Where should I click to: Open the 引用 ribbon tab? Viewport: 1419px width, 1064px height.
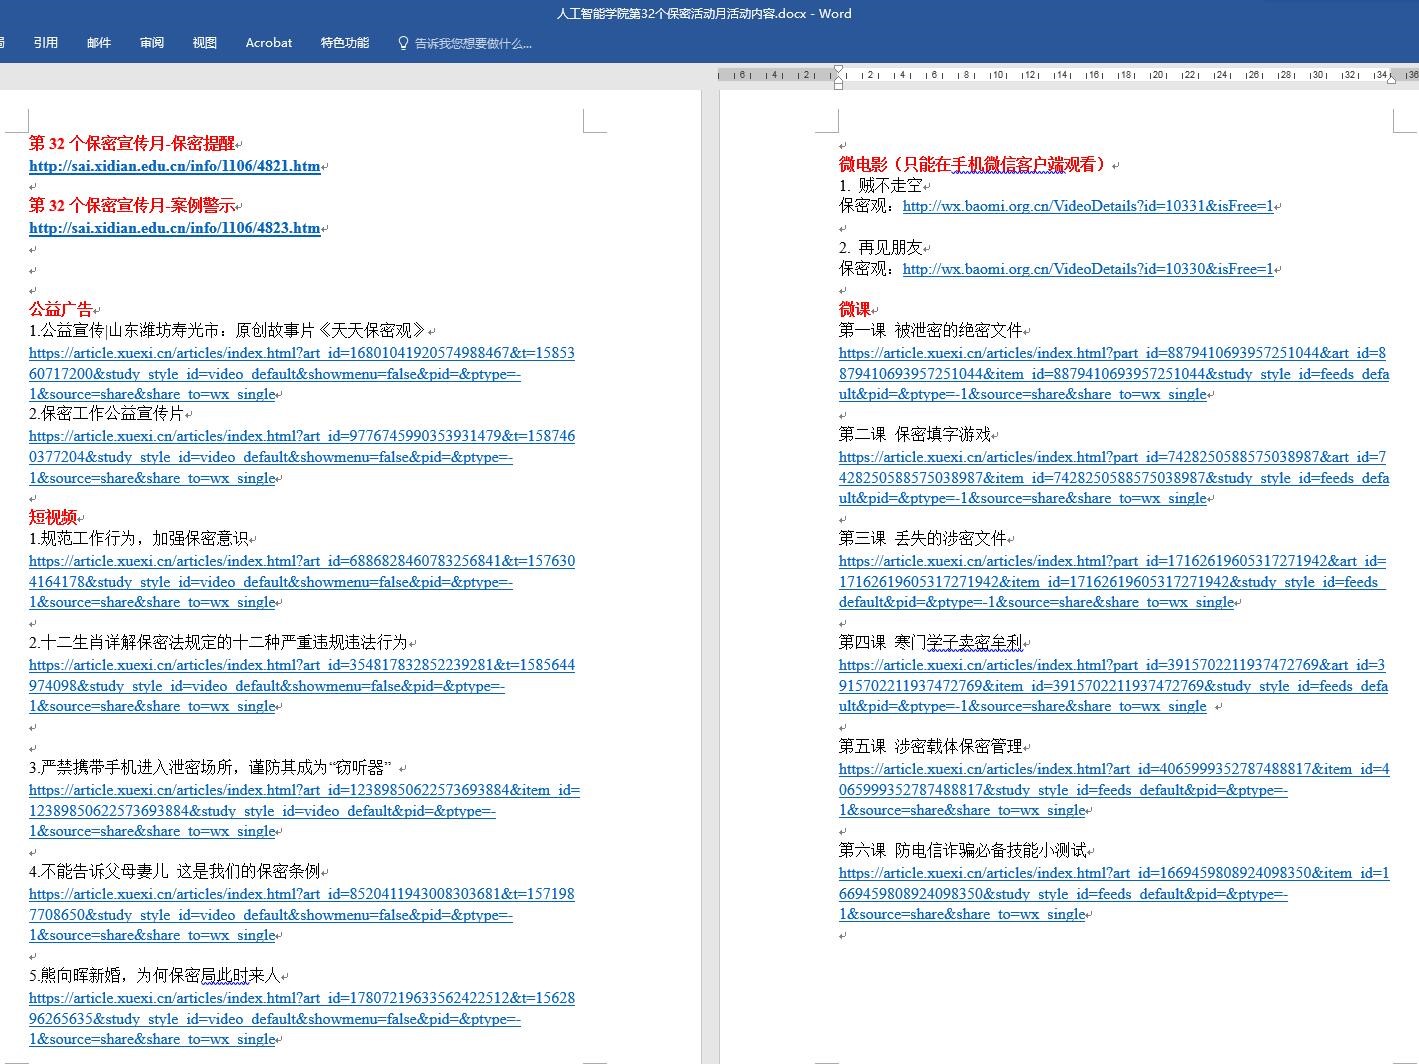tap(46, 43)
